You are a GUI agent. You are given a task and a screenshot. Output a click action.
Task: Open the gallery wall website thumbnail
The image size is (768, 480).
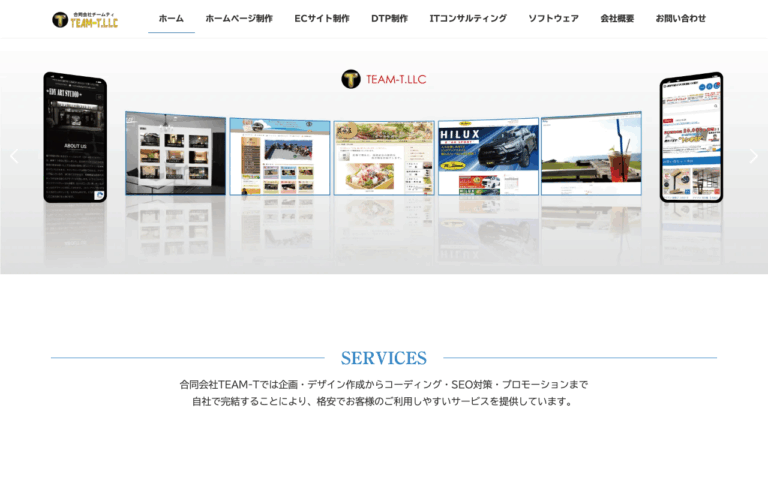coord(175,154)
